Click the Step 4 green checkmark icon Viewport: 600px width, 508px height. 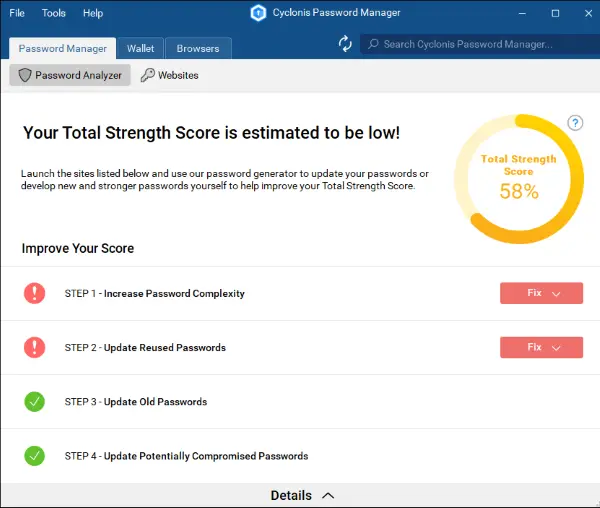[x=34, y=456]
